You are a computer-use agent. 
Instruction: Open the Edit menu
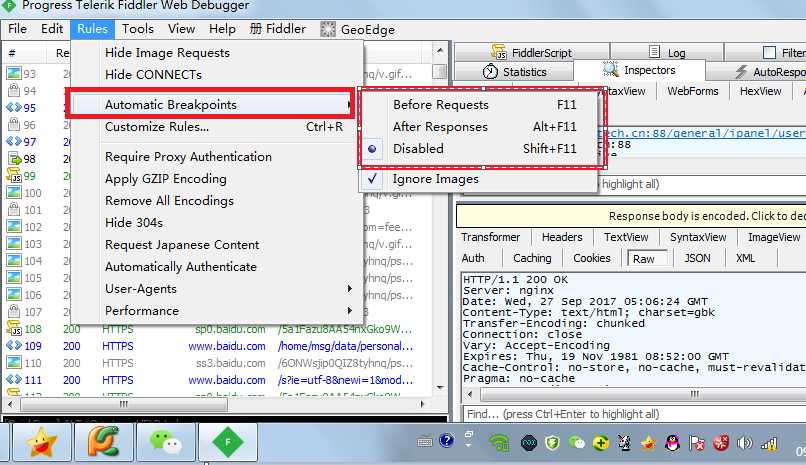tap(52, 29)
